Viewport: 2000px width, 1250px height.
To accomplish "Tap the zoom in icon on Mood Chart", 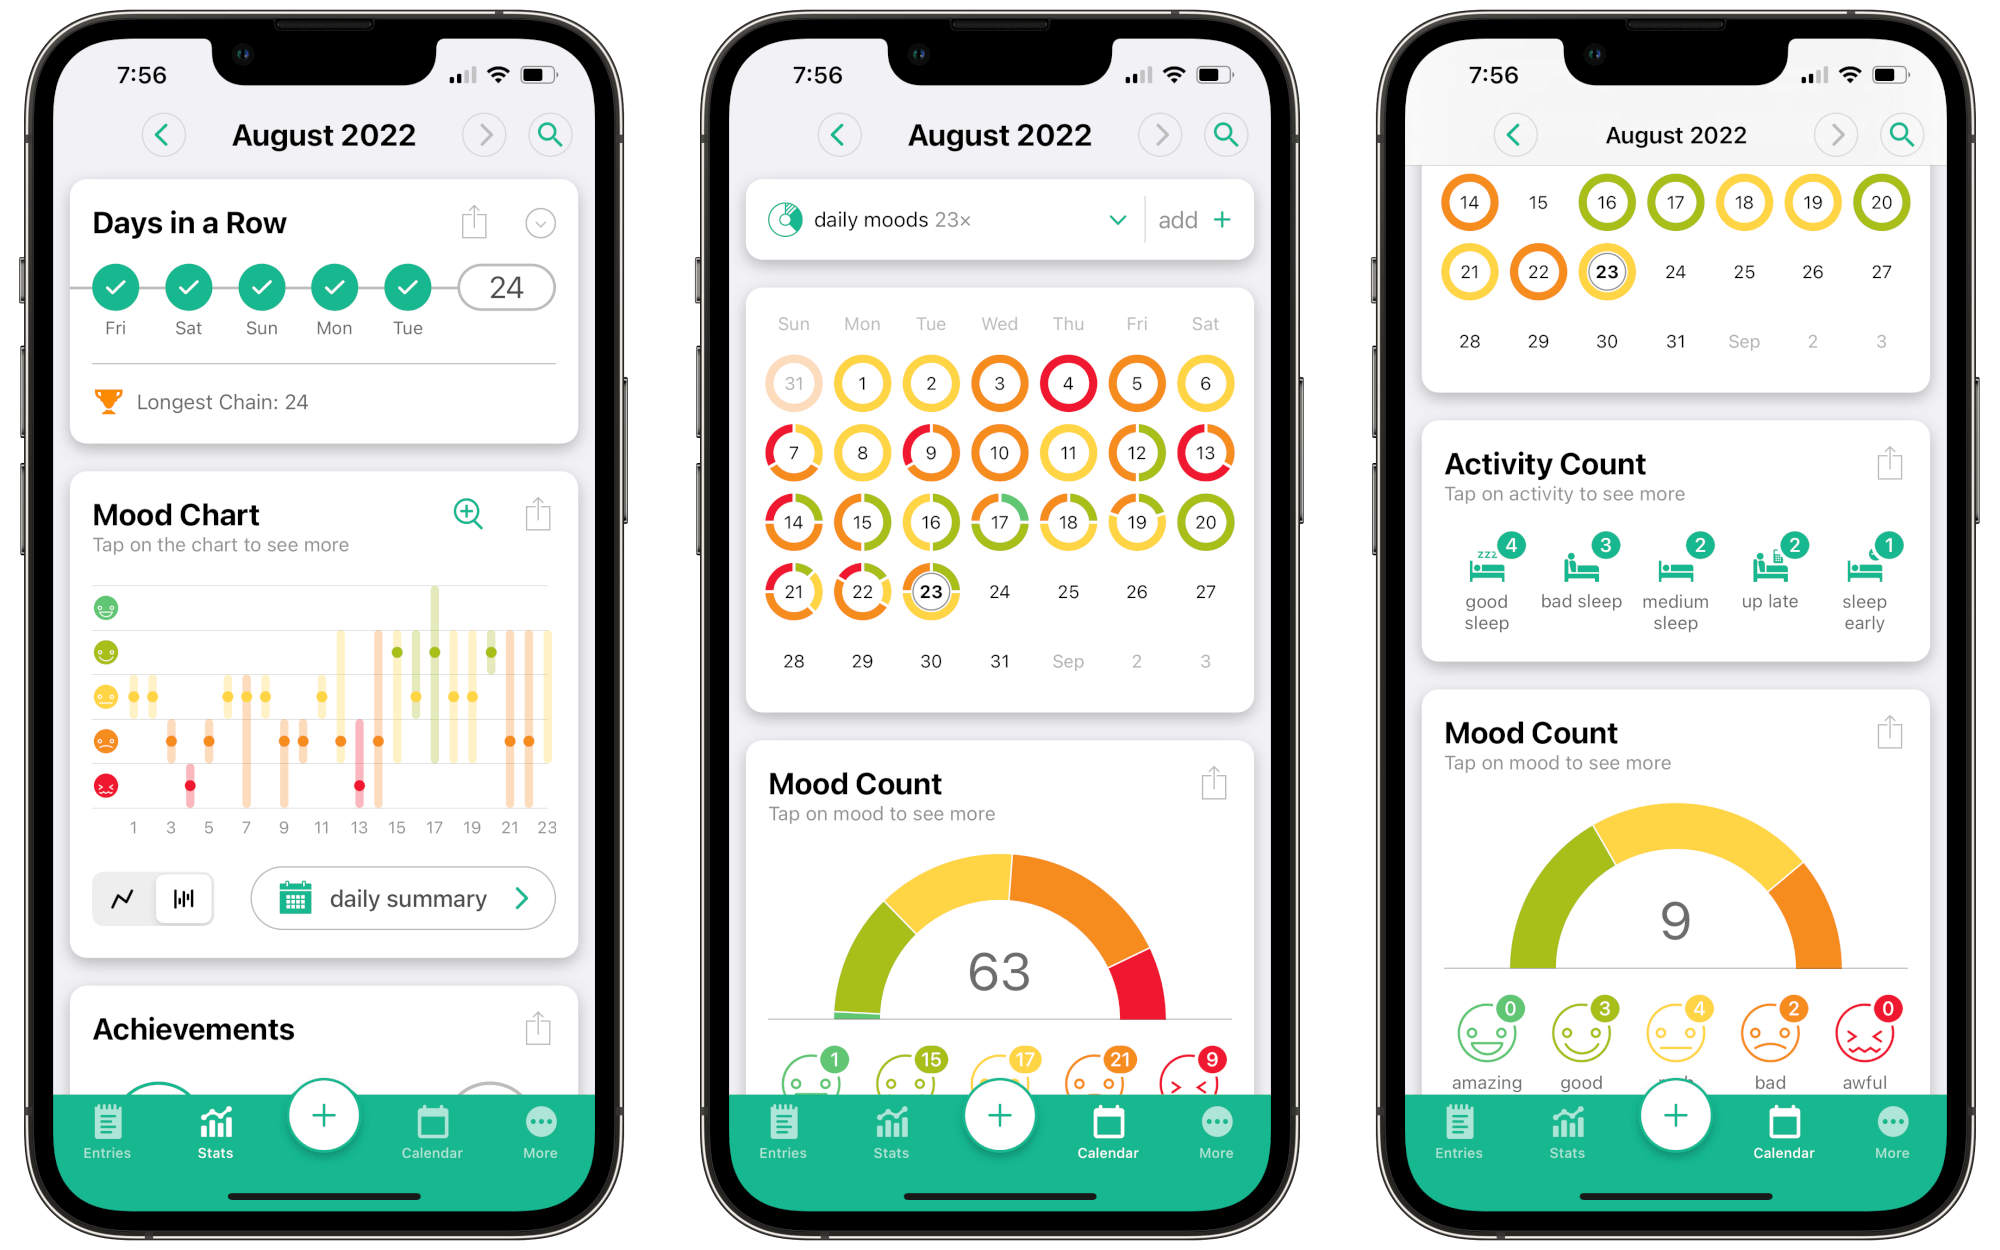I will click(468, 514).
